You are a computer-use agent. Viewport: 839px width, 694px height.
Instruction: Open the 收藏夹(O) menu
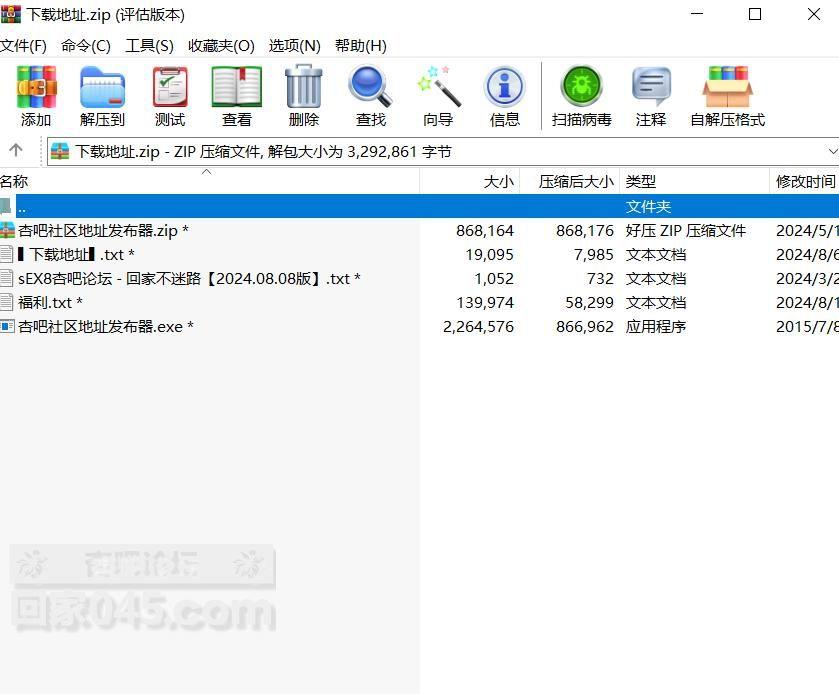221,46
